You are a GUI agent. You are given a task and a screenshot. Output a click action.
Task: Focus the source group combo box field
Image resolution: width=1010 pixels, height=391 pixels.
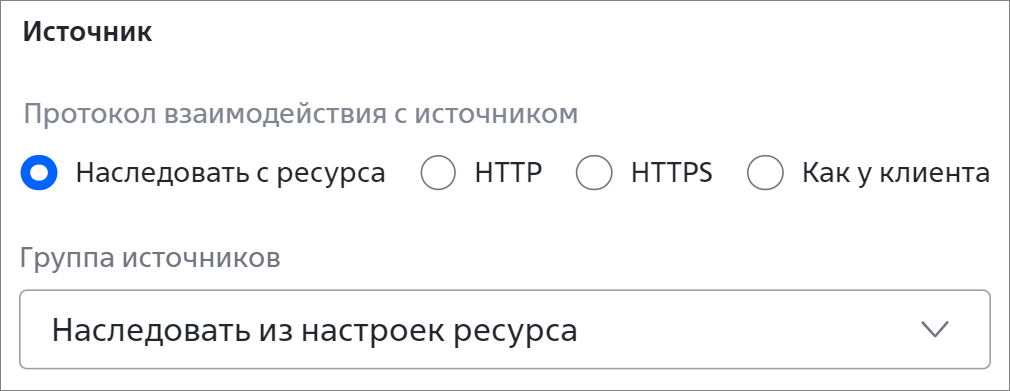(504, 329)
